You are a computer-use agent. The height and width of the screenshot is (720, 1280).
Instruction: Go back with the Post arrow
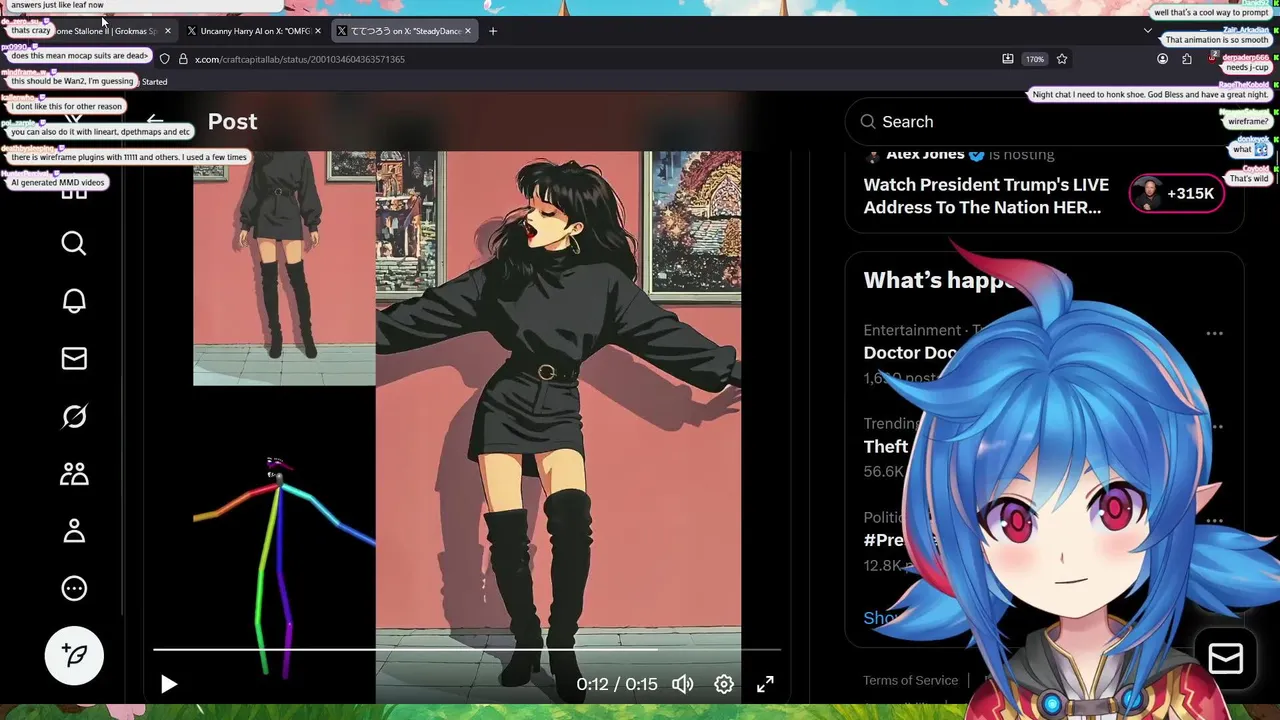pos(155,121)
